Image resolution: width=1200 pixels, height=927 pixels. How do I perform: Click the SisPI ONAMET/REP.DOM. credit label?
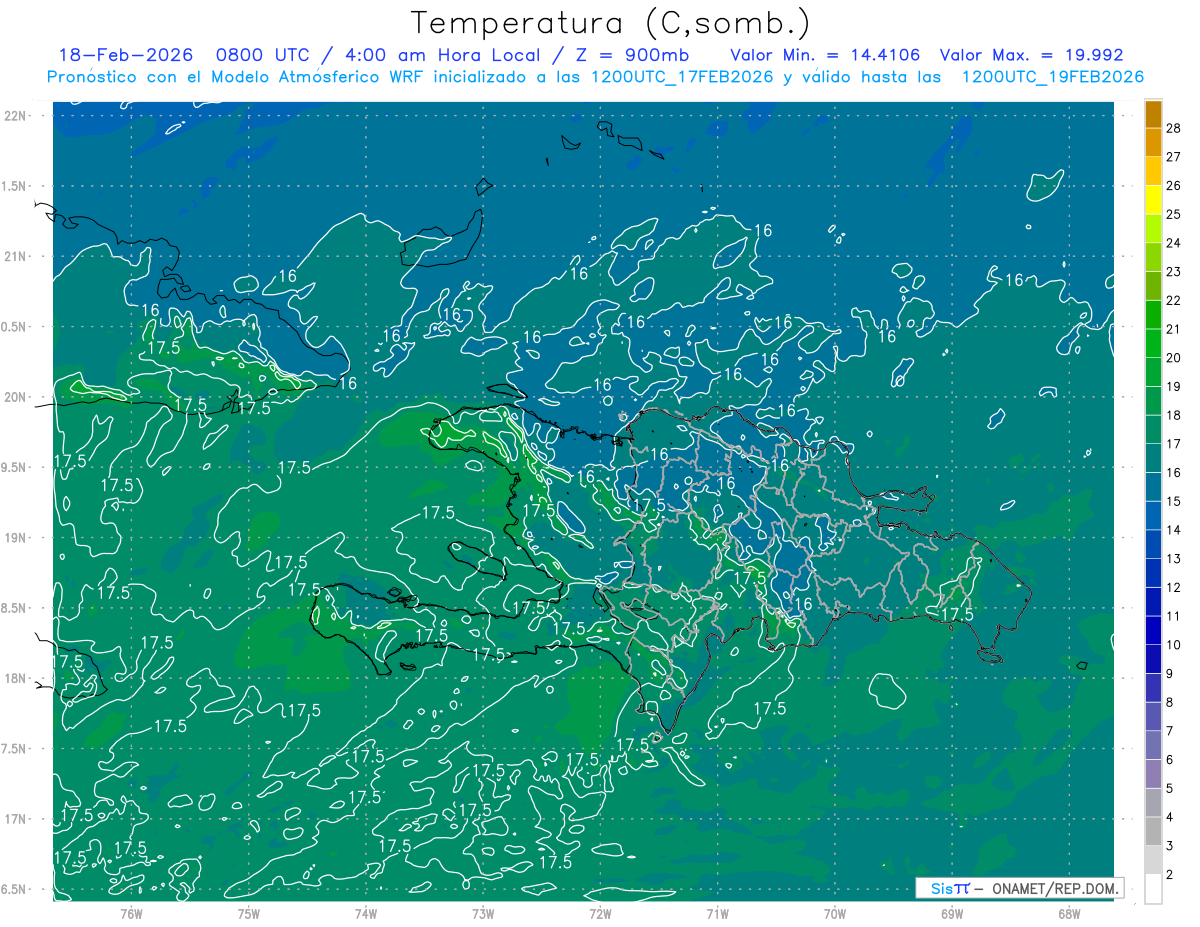pos(1019,888)
